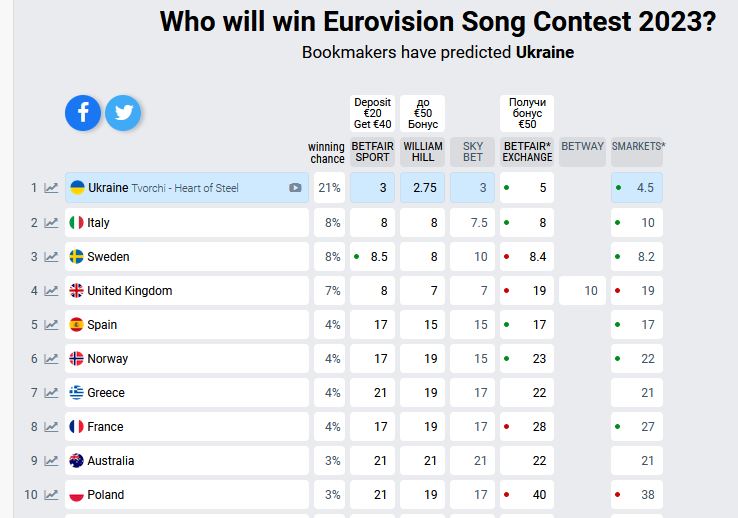Open the trend chart icon for Italy
738x518 pixels.
pos(51,222)
